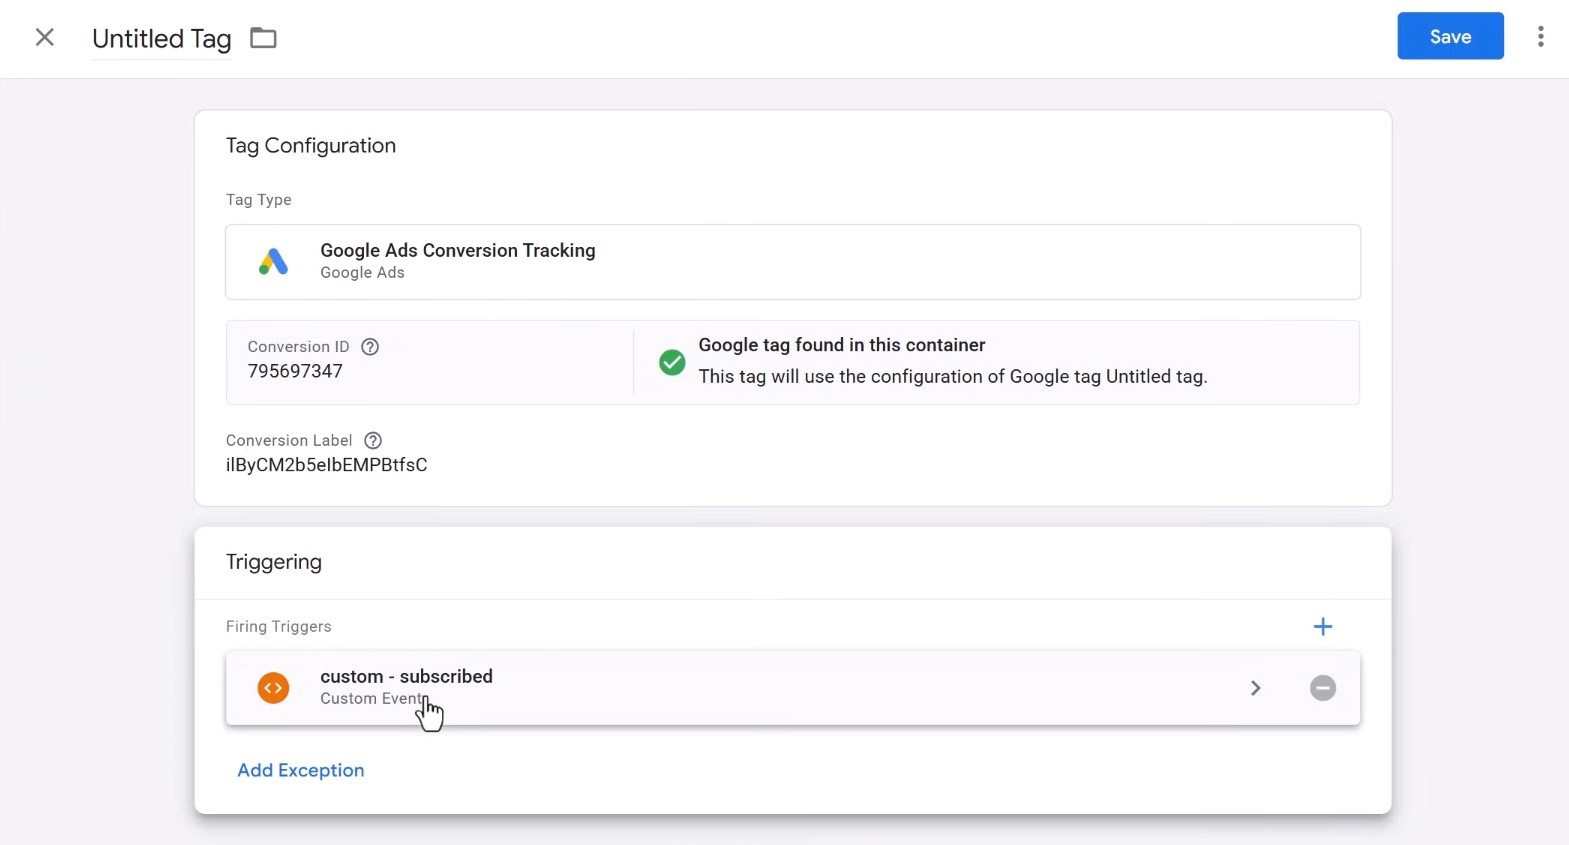The image size is (1569, 845).
Task: Remove the custom - subscribed trigger
Action: (x=1322, y=688)
